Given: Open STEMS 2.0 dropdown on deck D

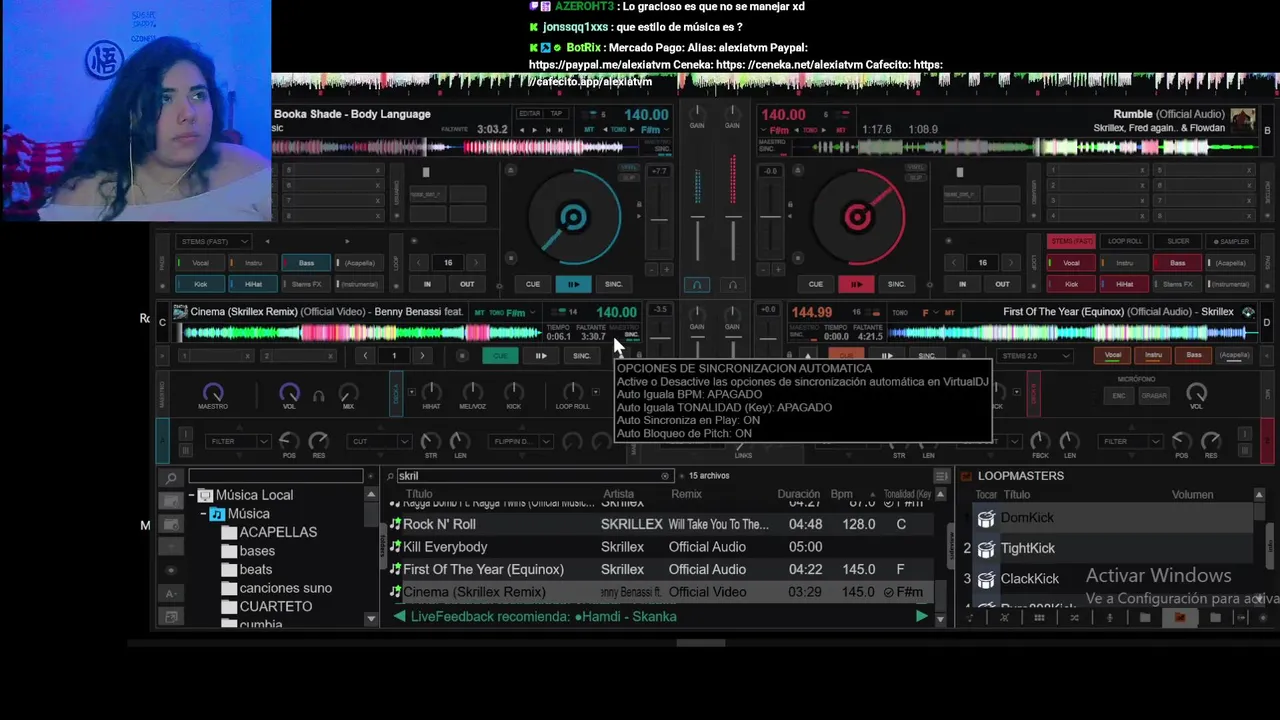Looking at the screenshot, I should [x=1036, y=355].
